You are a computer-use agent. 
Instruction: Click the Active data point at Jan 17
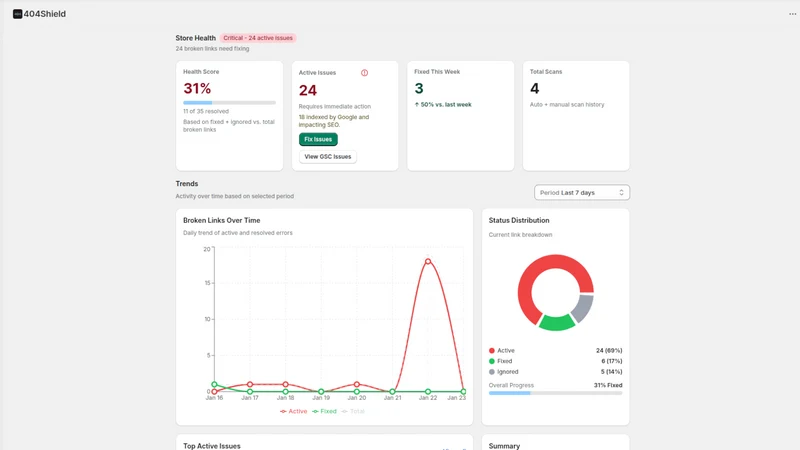click(249, 384)
